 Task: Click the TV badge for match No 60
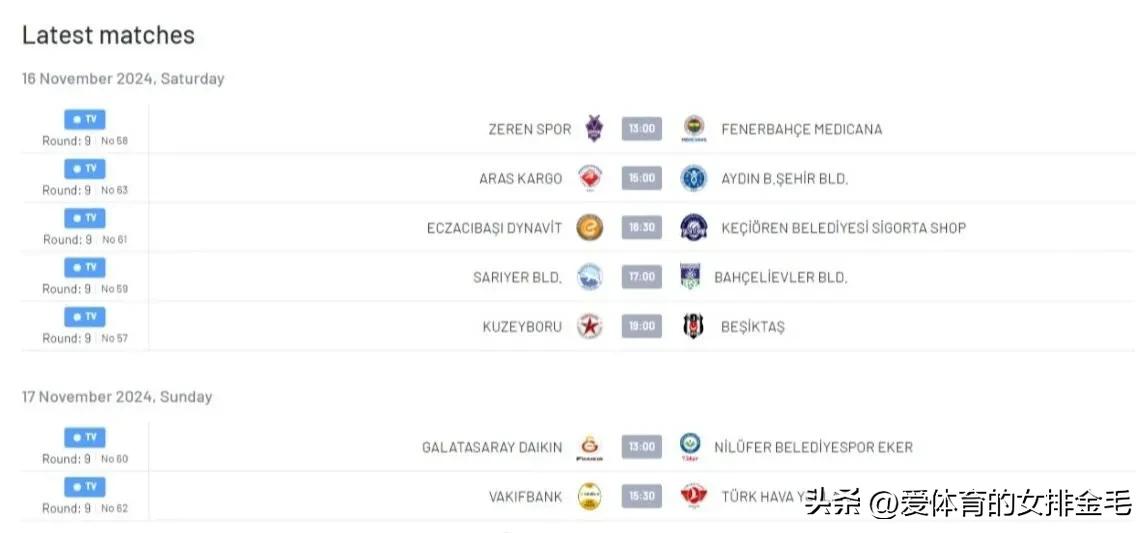coord(85,438)
